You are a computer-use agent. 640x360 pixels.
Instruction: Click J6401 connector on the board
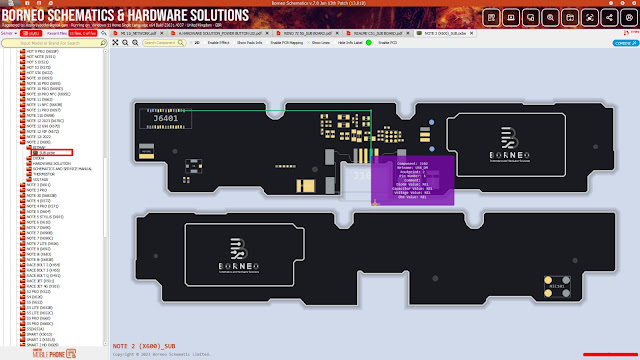pos(165,118)
